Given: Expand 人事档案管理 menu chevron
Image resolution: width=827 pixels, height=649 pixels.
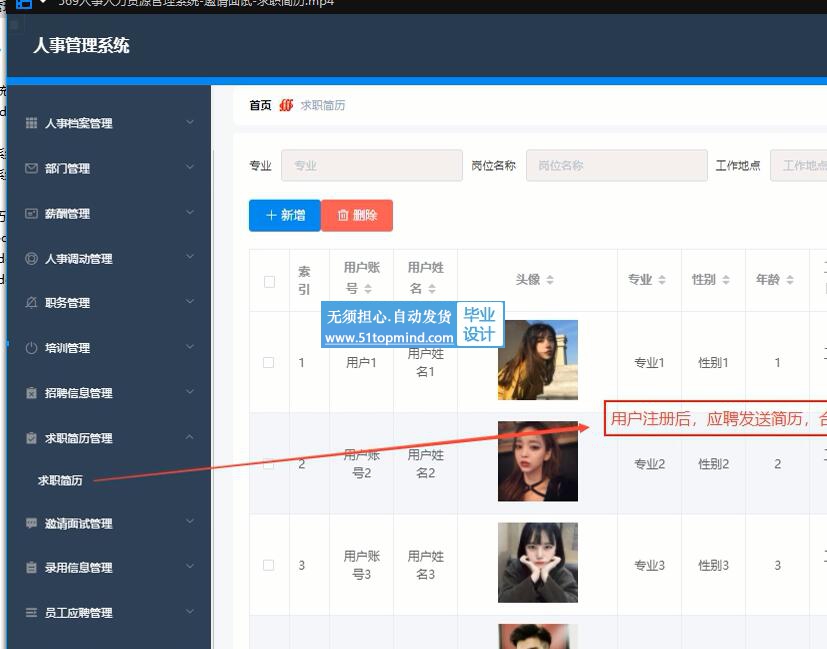Looking at the screenshot, I should click(x=190, y=122).
